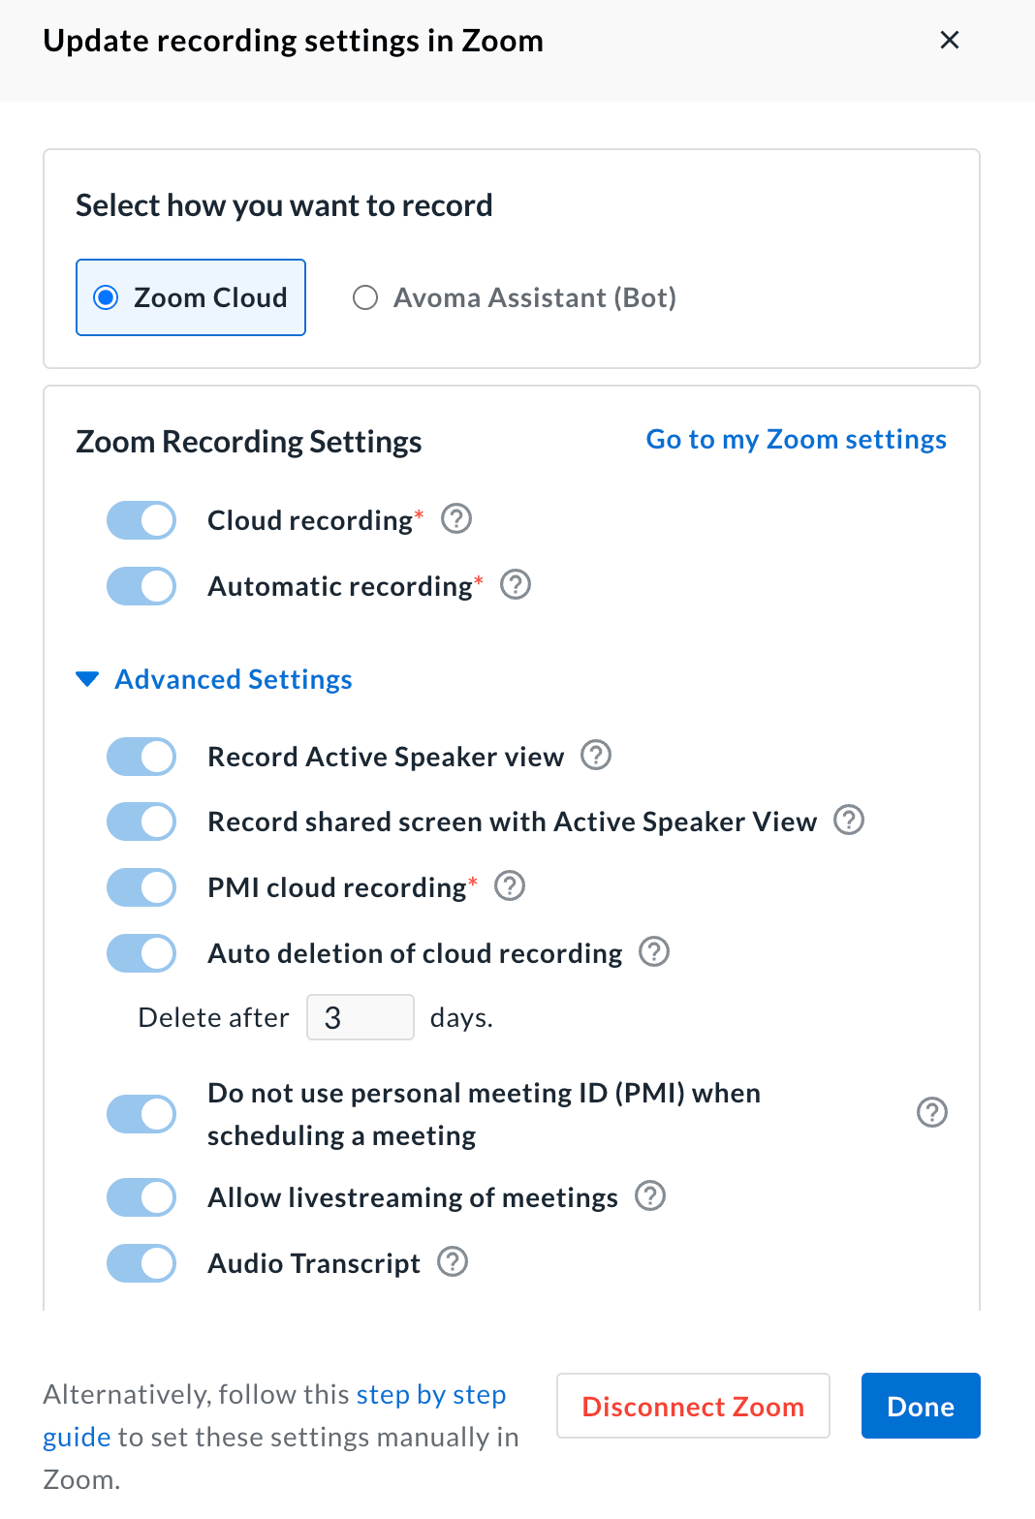This screenshot has width=1035, height=1519.
Task: Turn off Automatic recording switch
Action: [141, 586]
